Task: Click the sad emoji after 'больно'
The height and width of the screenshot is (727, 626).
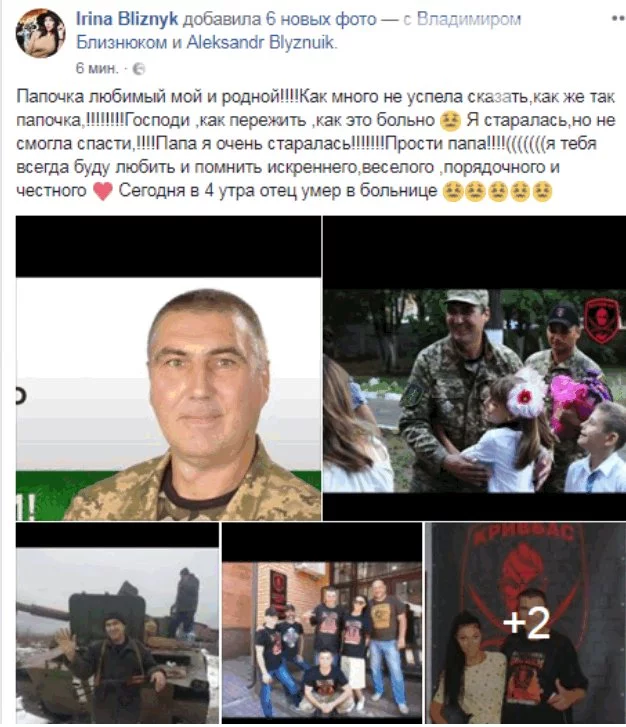Action: (x=449, y=121)
